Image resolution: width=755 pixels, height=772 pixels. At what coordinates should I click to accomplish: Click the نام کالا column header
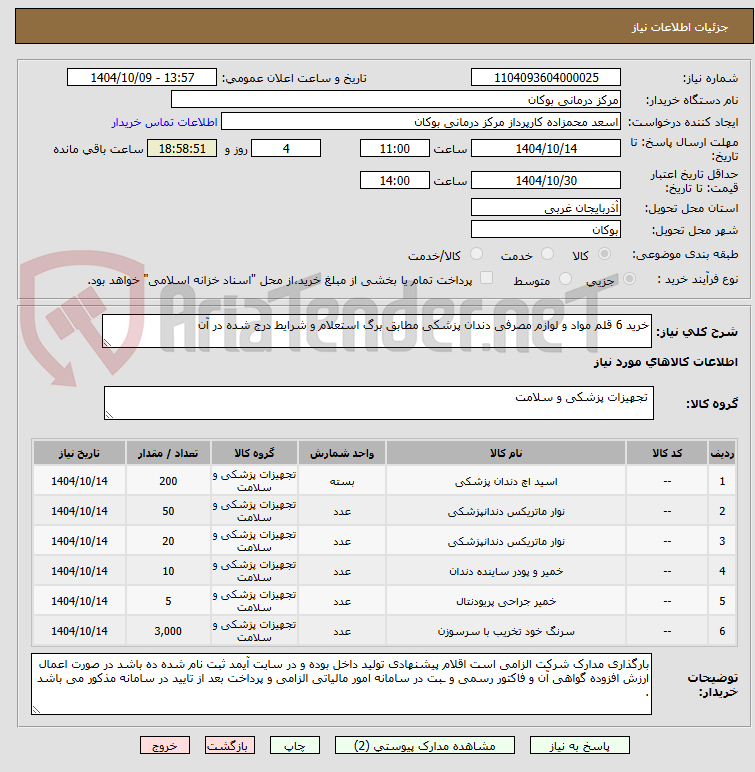coord(506,453)
